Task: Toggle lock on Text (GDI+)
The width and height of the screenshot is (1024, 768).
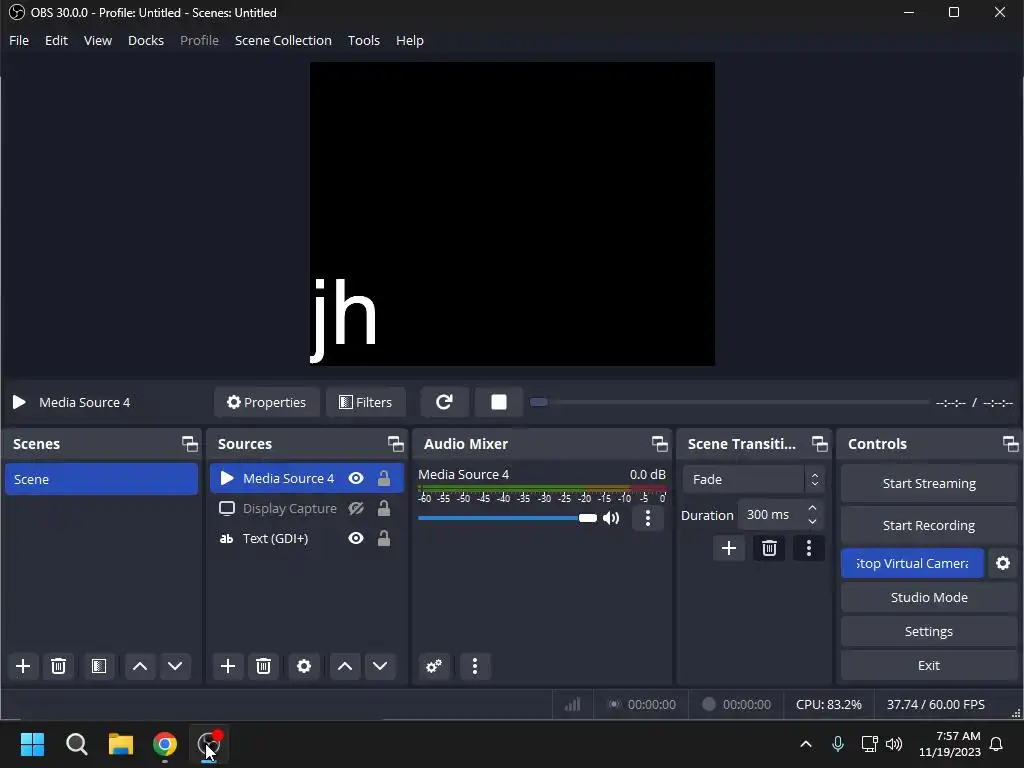Action: [384, 538]
